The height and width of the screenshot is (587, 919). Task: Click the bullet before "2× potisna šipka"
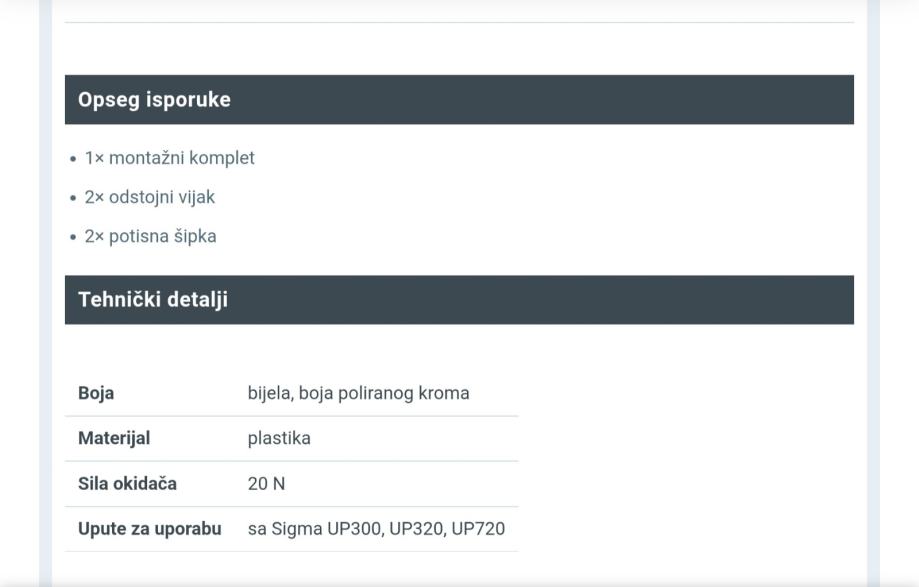pyautogui.click(x=74, y=237)
